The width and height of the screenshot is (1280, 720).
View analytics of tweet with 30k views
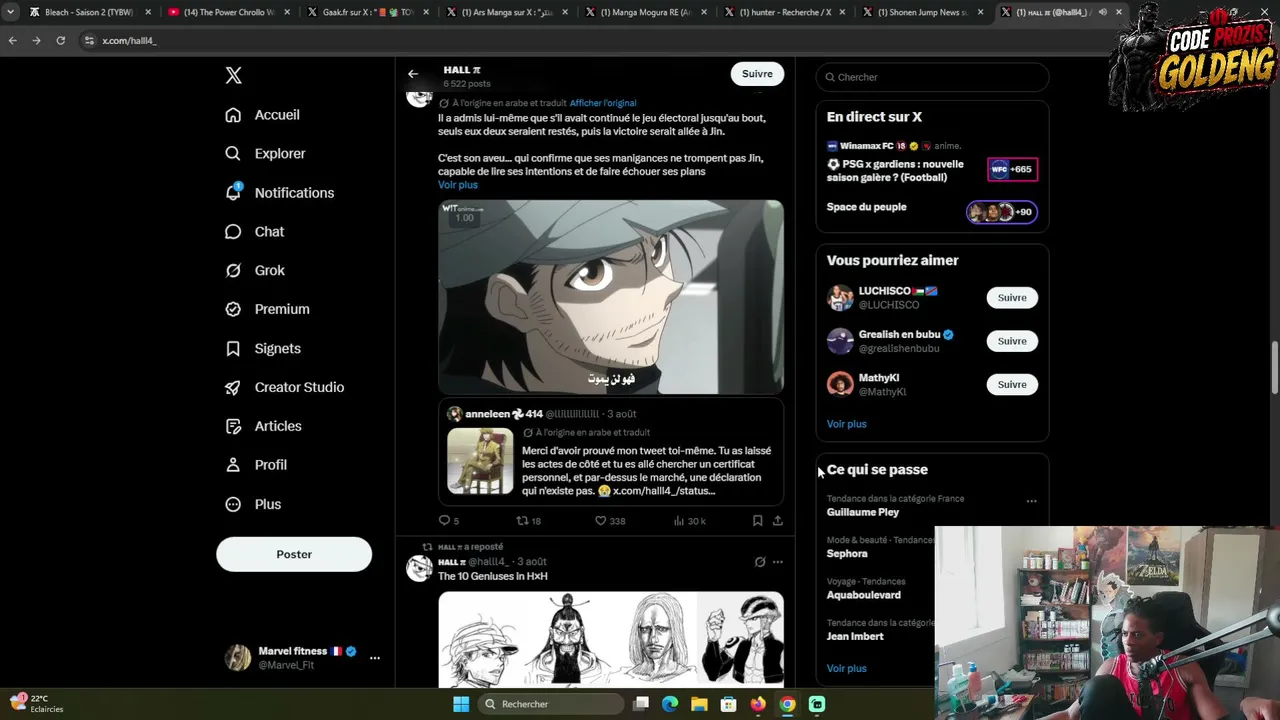pos(690,521)
